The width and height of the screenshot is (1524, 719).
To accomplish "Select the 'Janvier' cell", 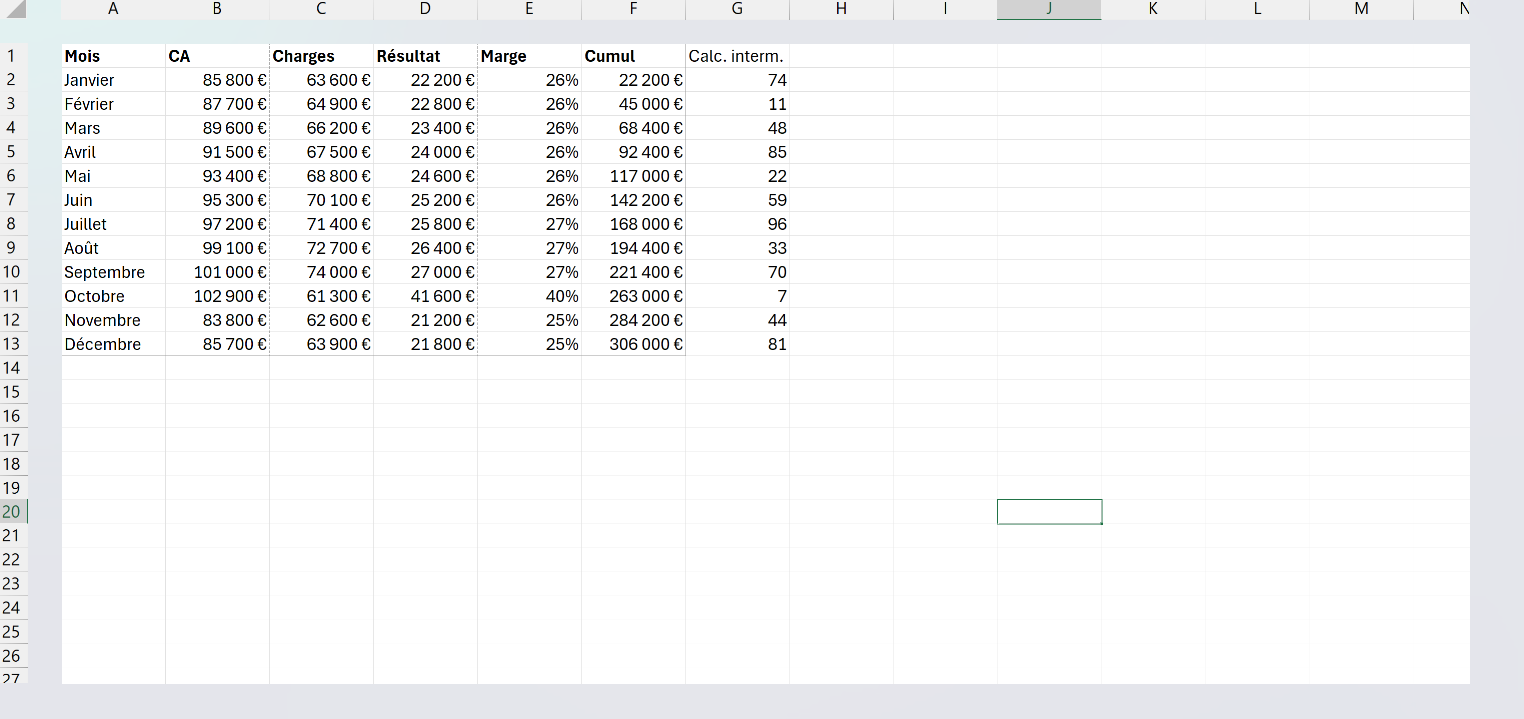I will coord(113,80).
